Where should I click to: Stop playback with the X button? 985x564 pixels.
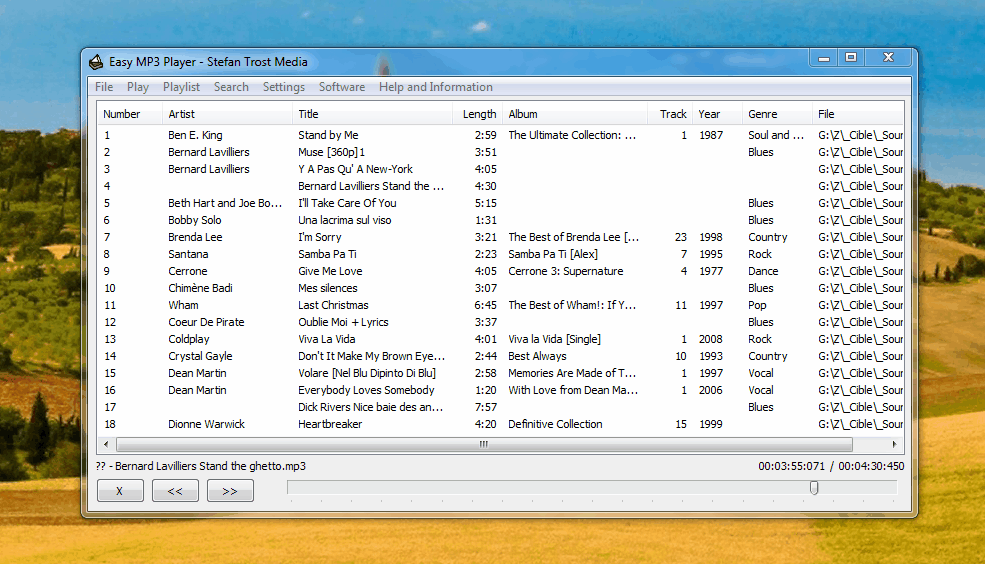(120, 491)
